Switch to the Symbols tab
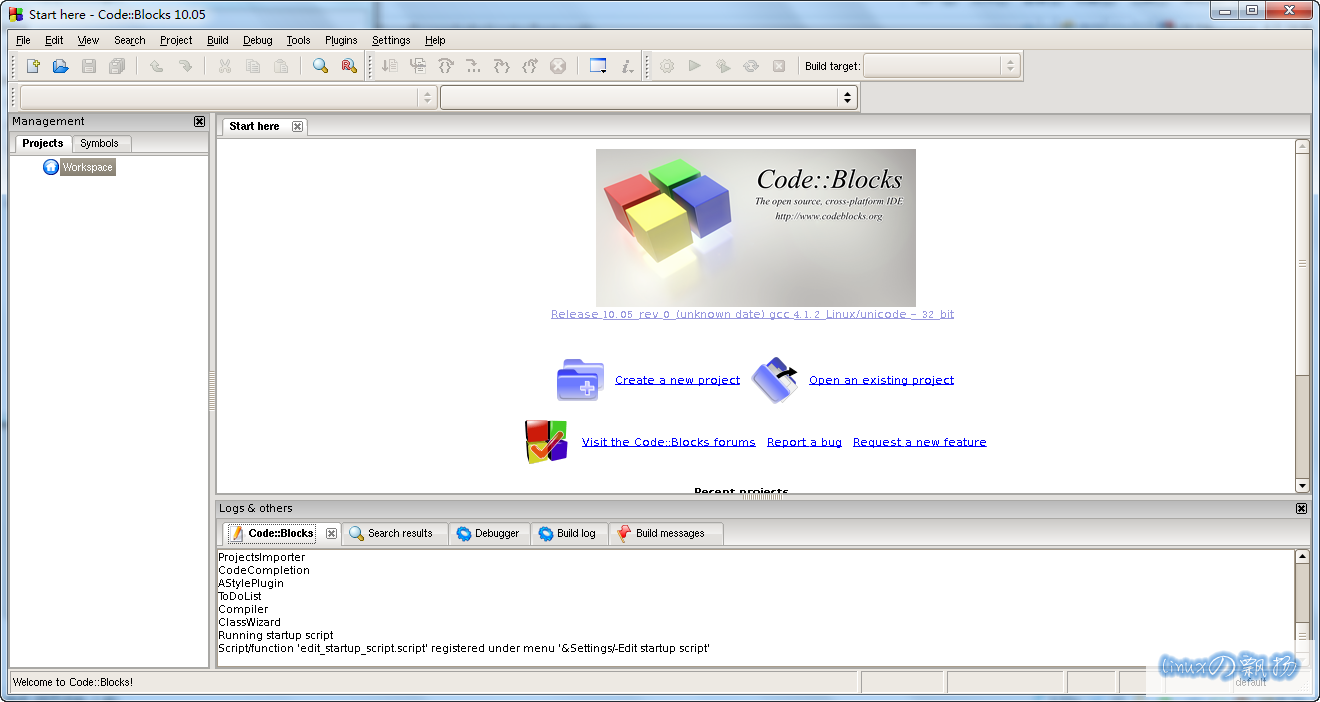 99,143
